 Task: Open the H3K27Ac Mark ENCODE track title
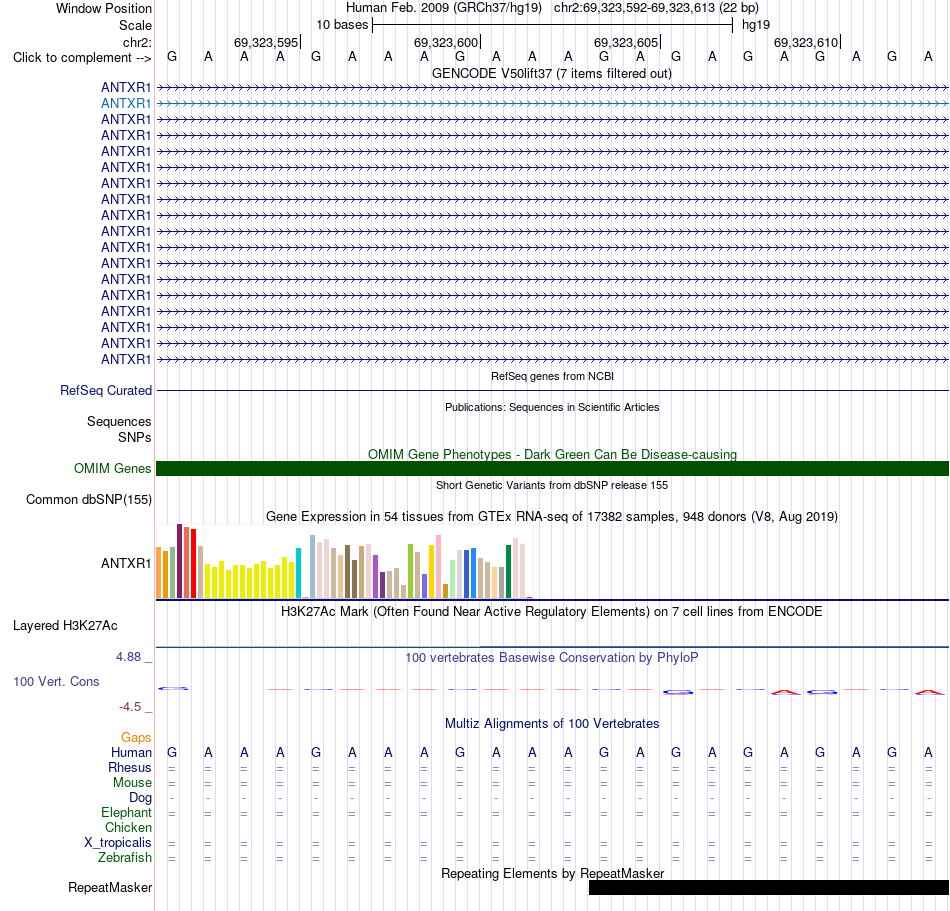pos(552,612)
